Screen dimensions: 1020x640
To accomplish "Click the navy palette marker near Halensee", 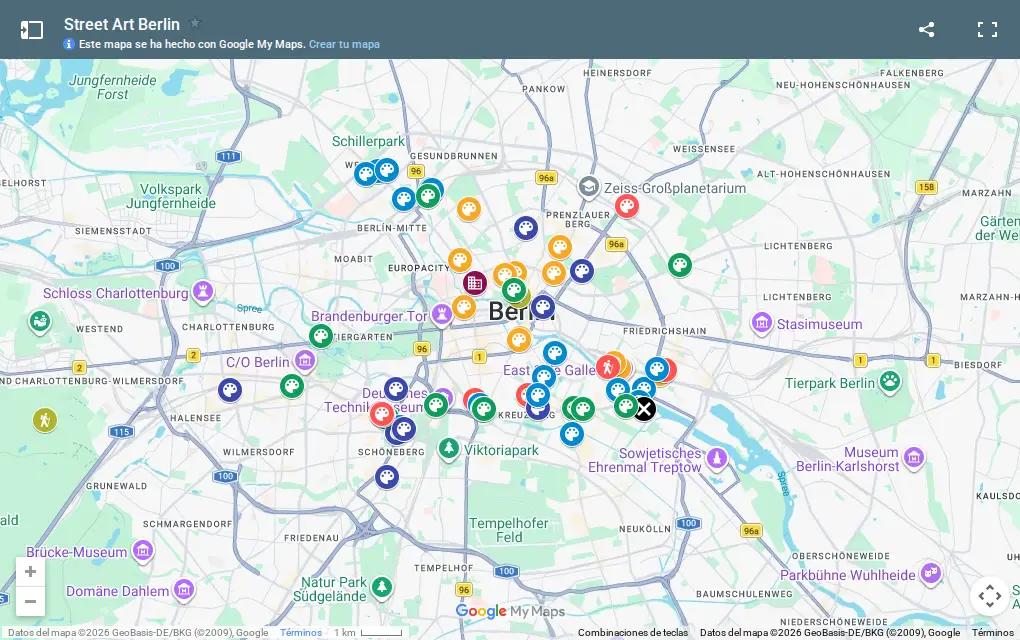I will tap(230, 390).
